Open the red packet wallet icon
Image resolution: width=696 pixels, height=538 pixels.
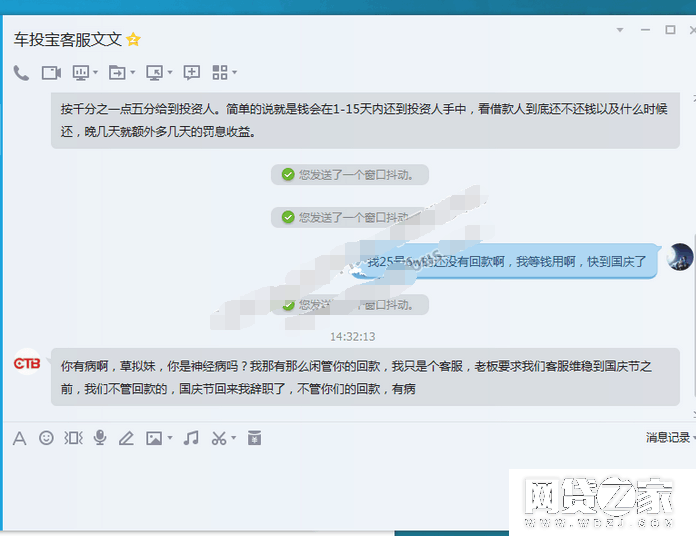pos(254,438)
